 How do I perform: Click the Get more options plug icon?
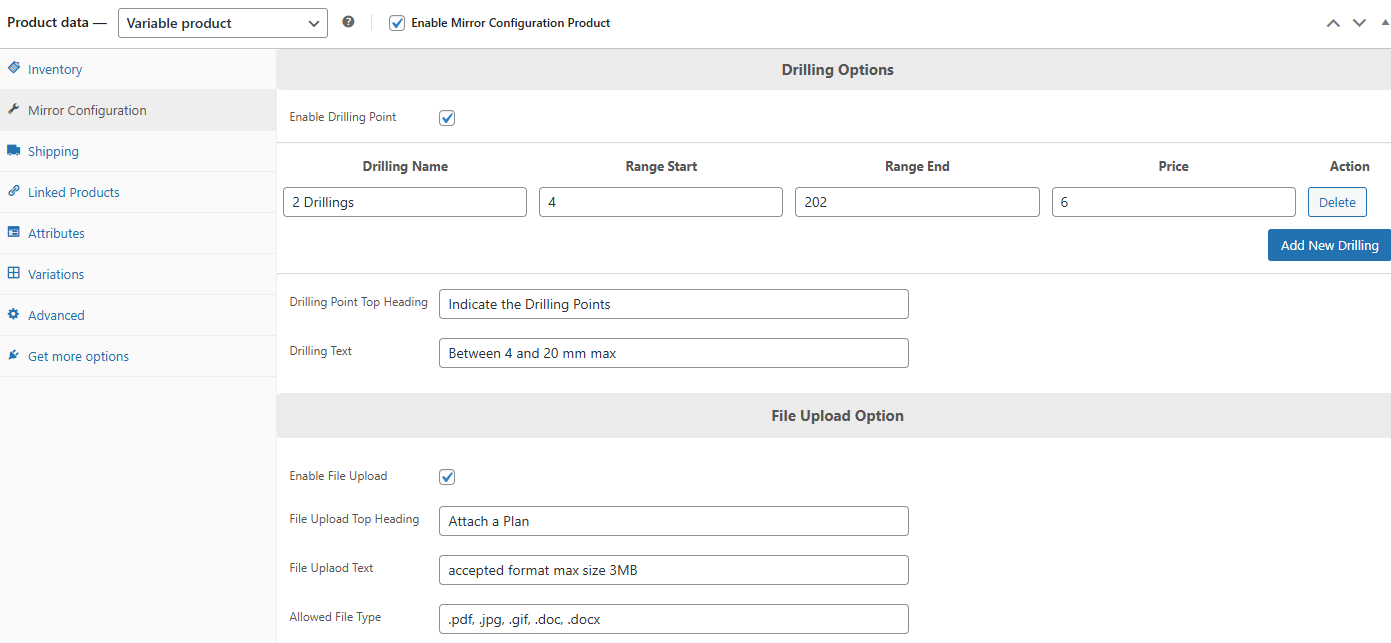(x=13, y=355)
